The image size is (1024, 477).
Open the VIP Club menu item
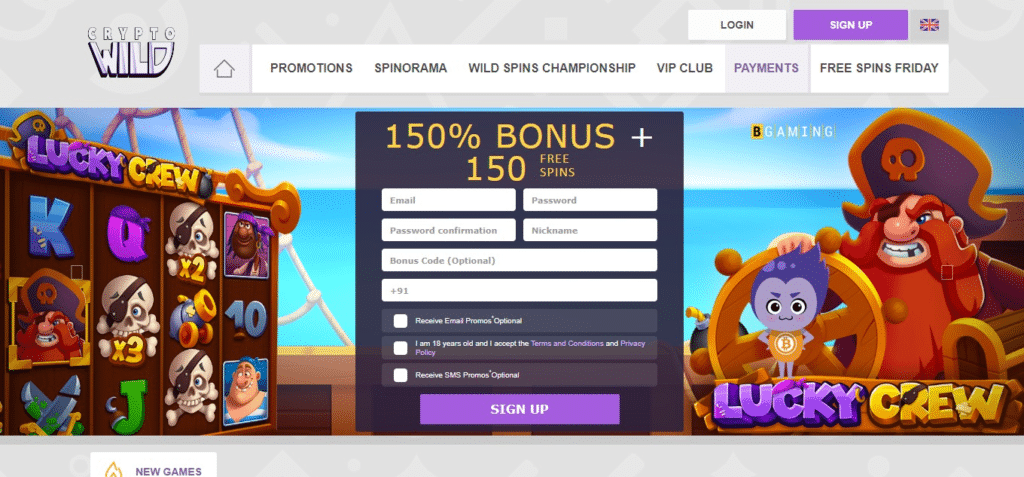(x=684, y=68)
